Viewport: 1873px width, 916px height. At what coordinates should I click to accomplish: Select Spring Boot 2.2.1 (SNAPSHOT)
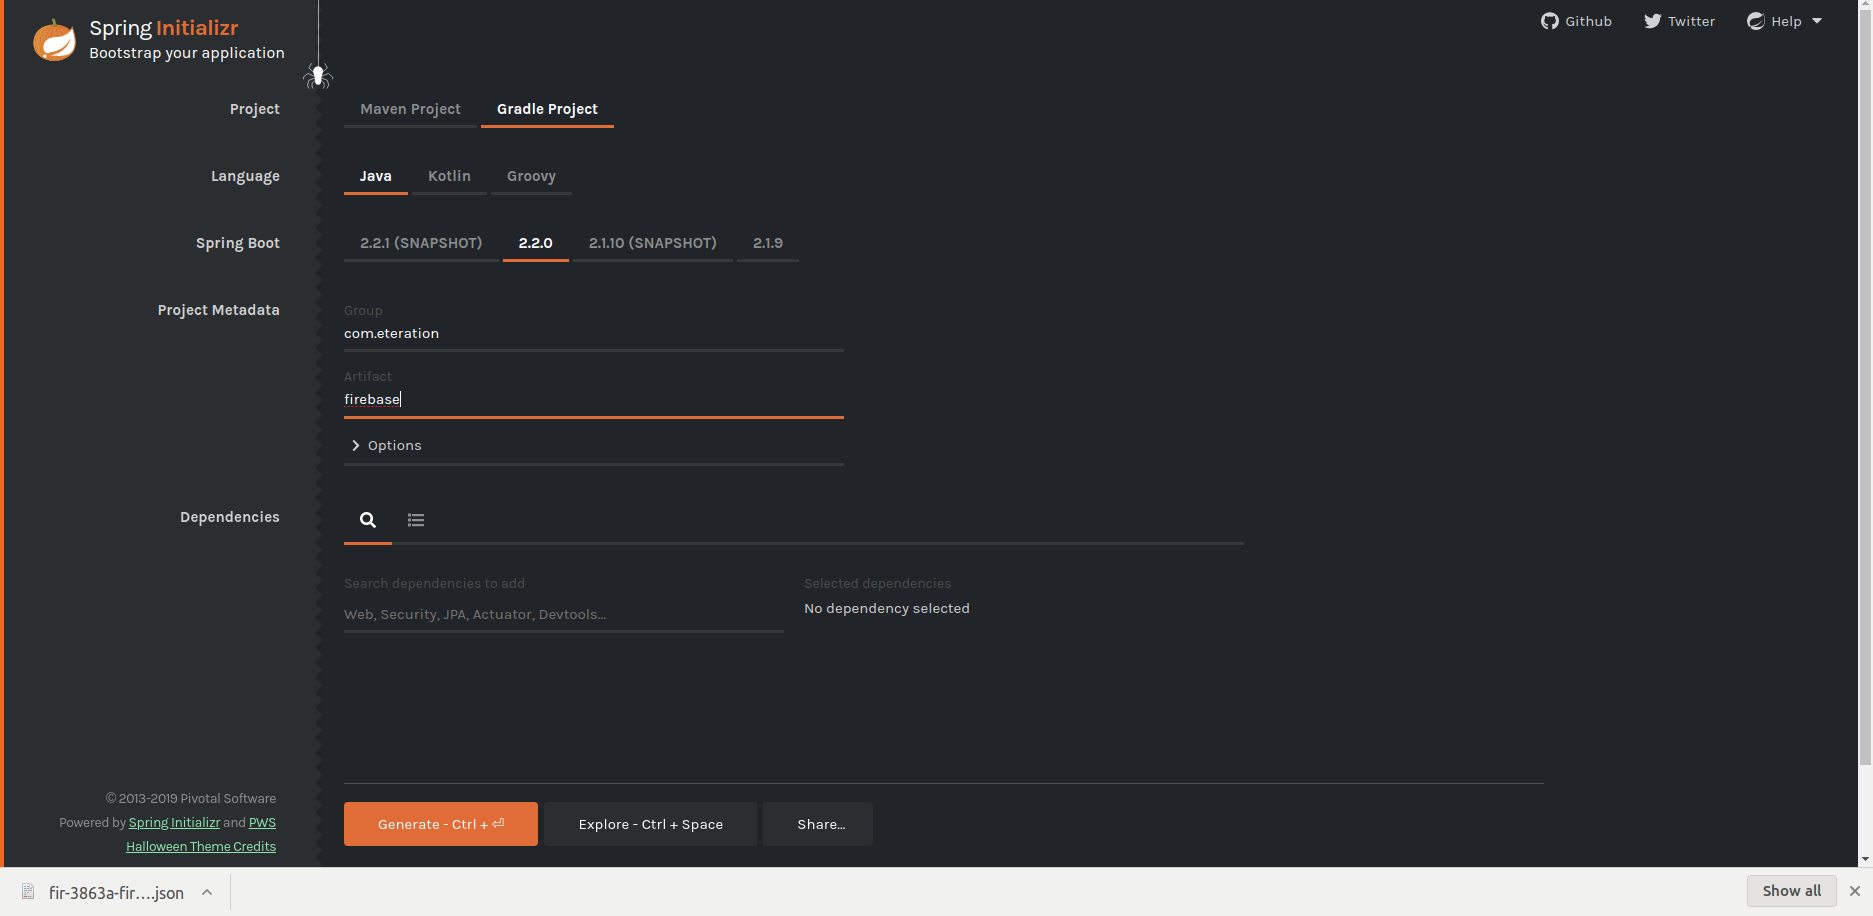coord(421,243)
